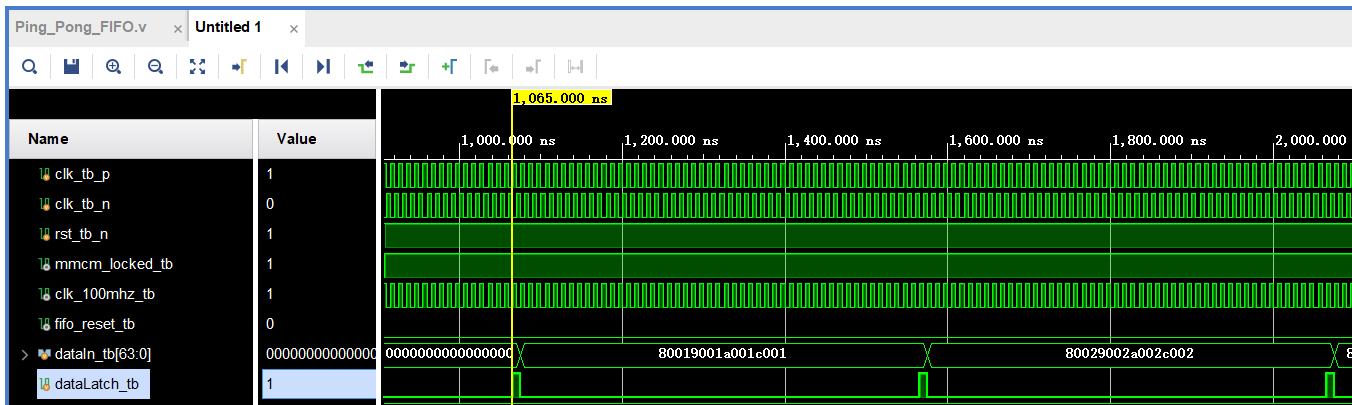Click the bus value 80029002a002c002
The width and height of the screenshot is (1352, 405).
pos(1128,354)
